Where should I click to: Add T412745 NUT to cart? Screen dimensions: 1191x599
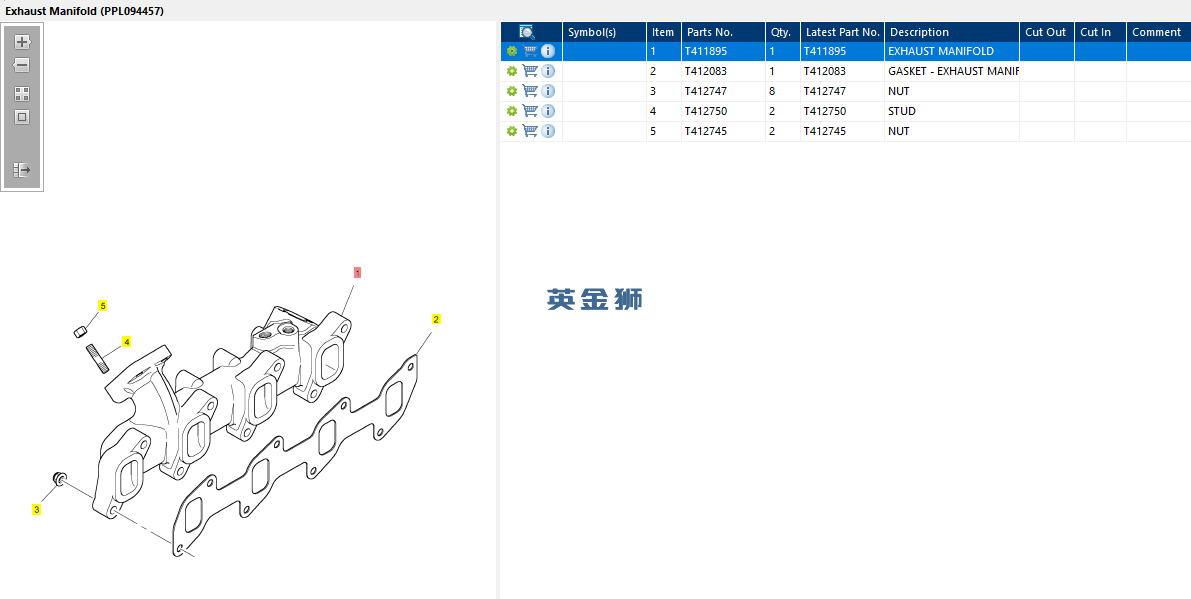click(530, 131)
